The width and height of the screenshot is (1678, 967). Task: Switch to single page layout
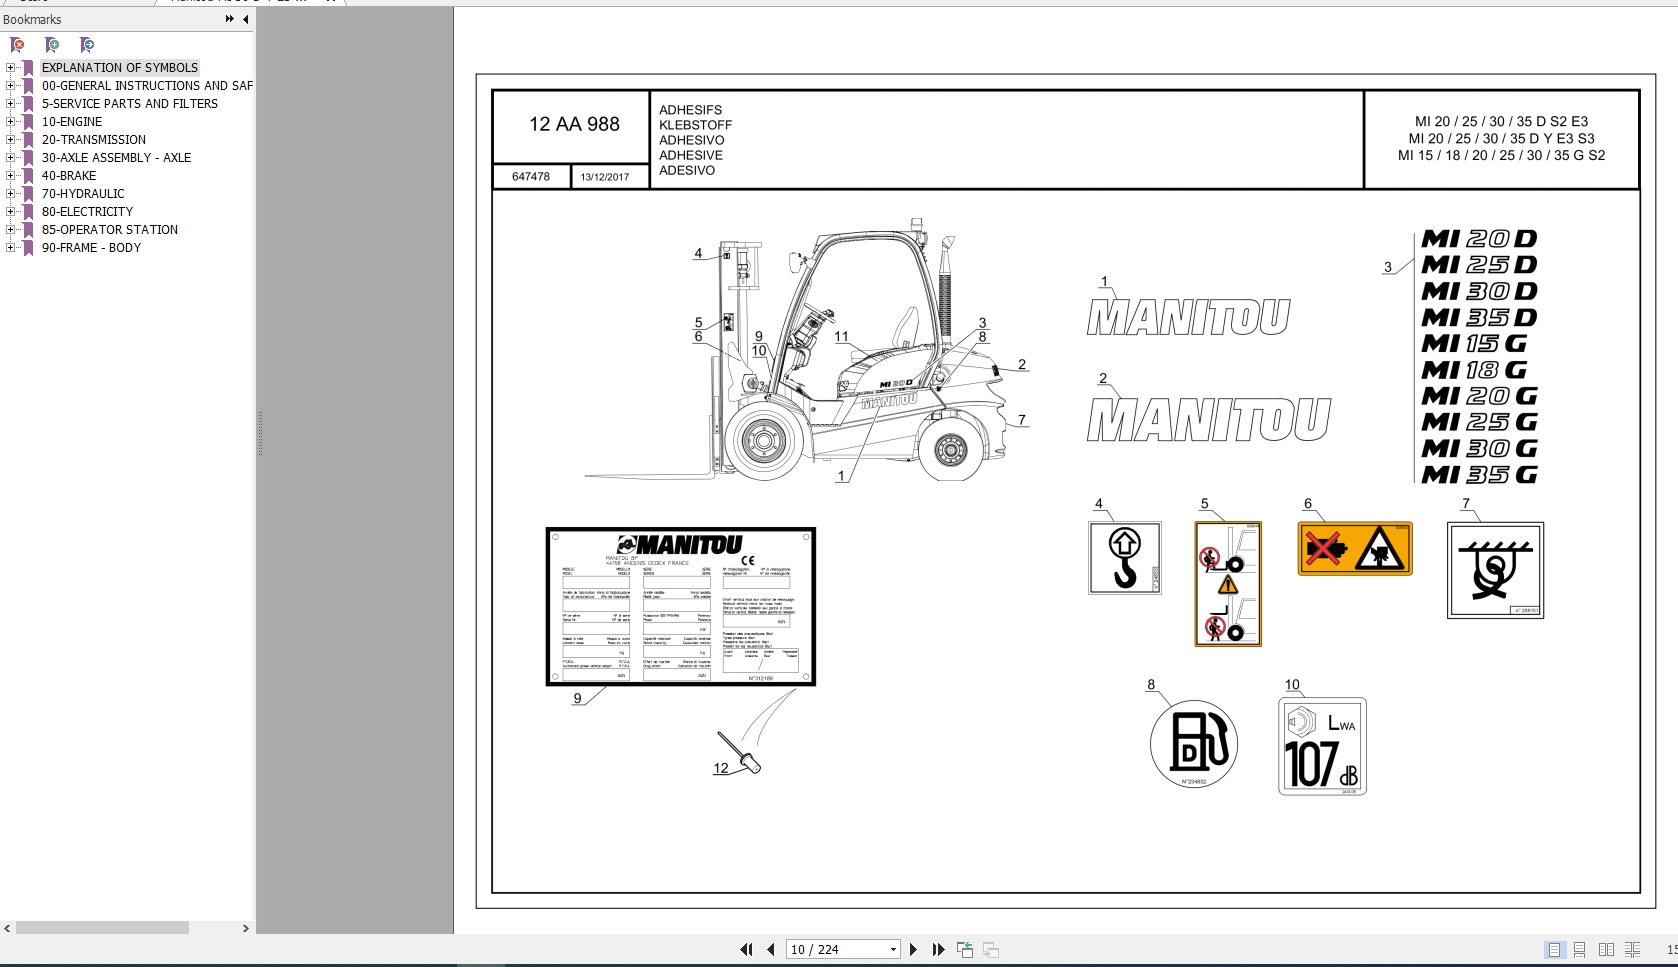pyautogui.click(x=1554, y=949)
